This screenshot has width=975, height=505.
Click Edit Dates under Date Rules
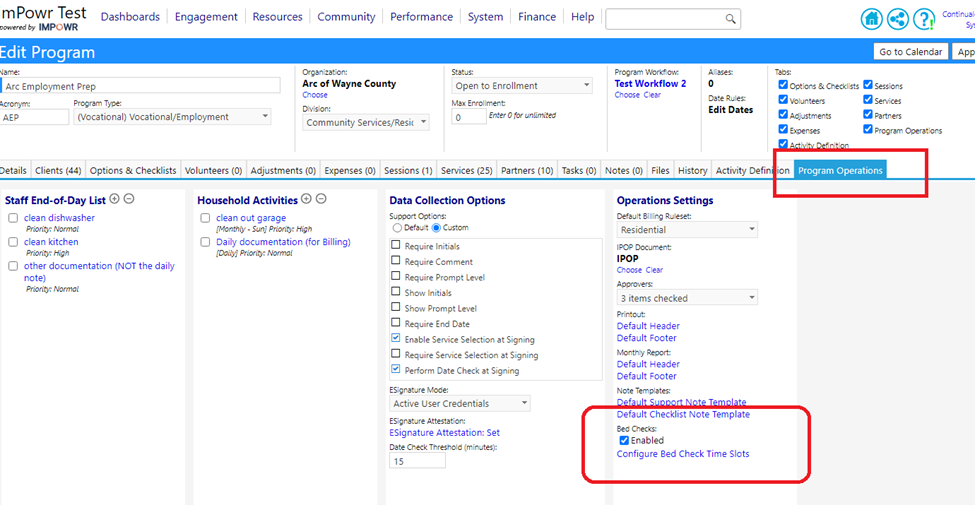pos(731,109)
